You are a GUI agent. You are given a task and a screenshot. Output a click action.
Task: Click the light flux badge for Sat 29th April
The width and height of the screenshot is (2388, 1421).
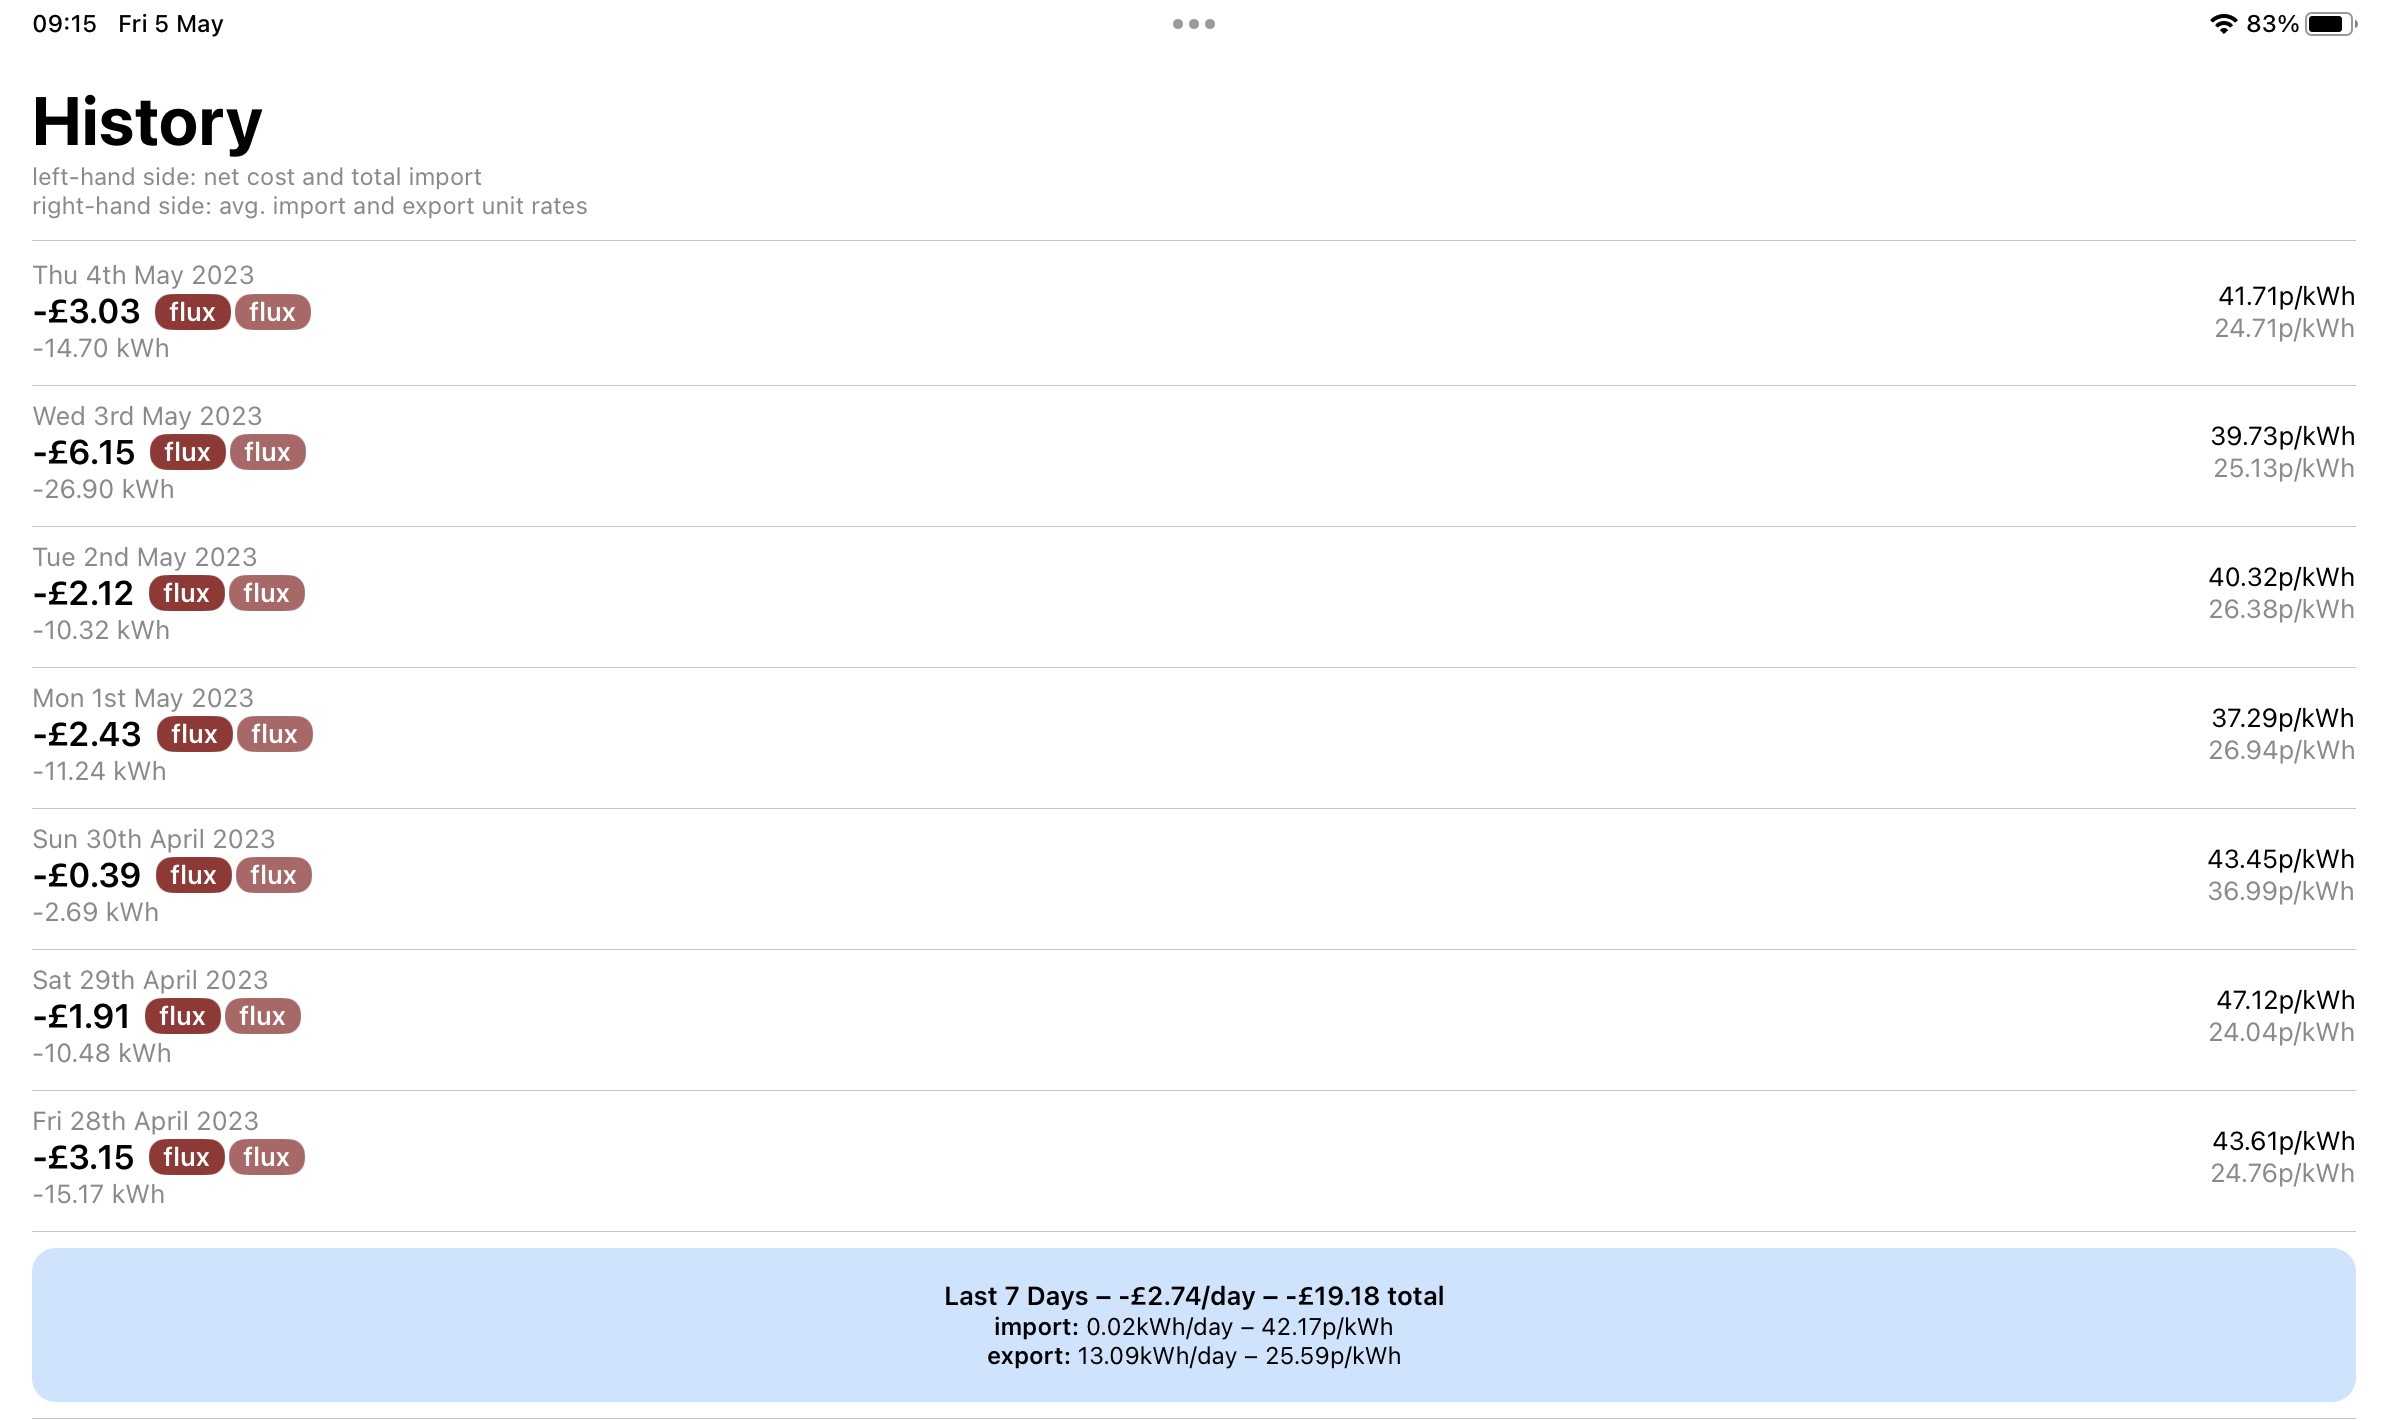[x=262, y=1016]
